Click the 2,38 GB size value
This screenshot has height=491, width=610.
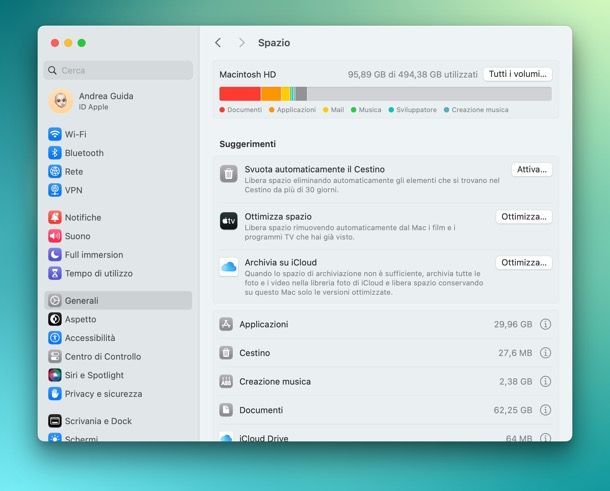516,381
